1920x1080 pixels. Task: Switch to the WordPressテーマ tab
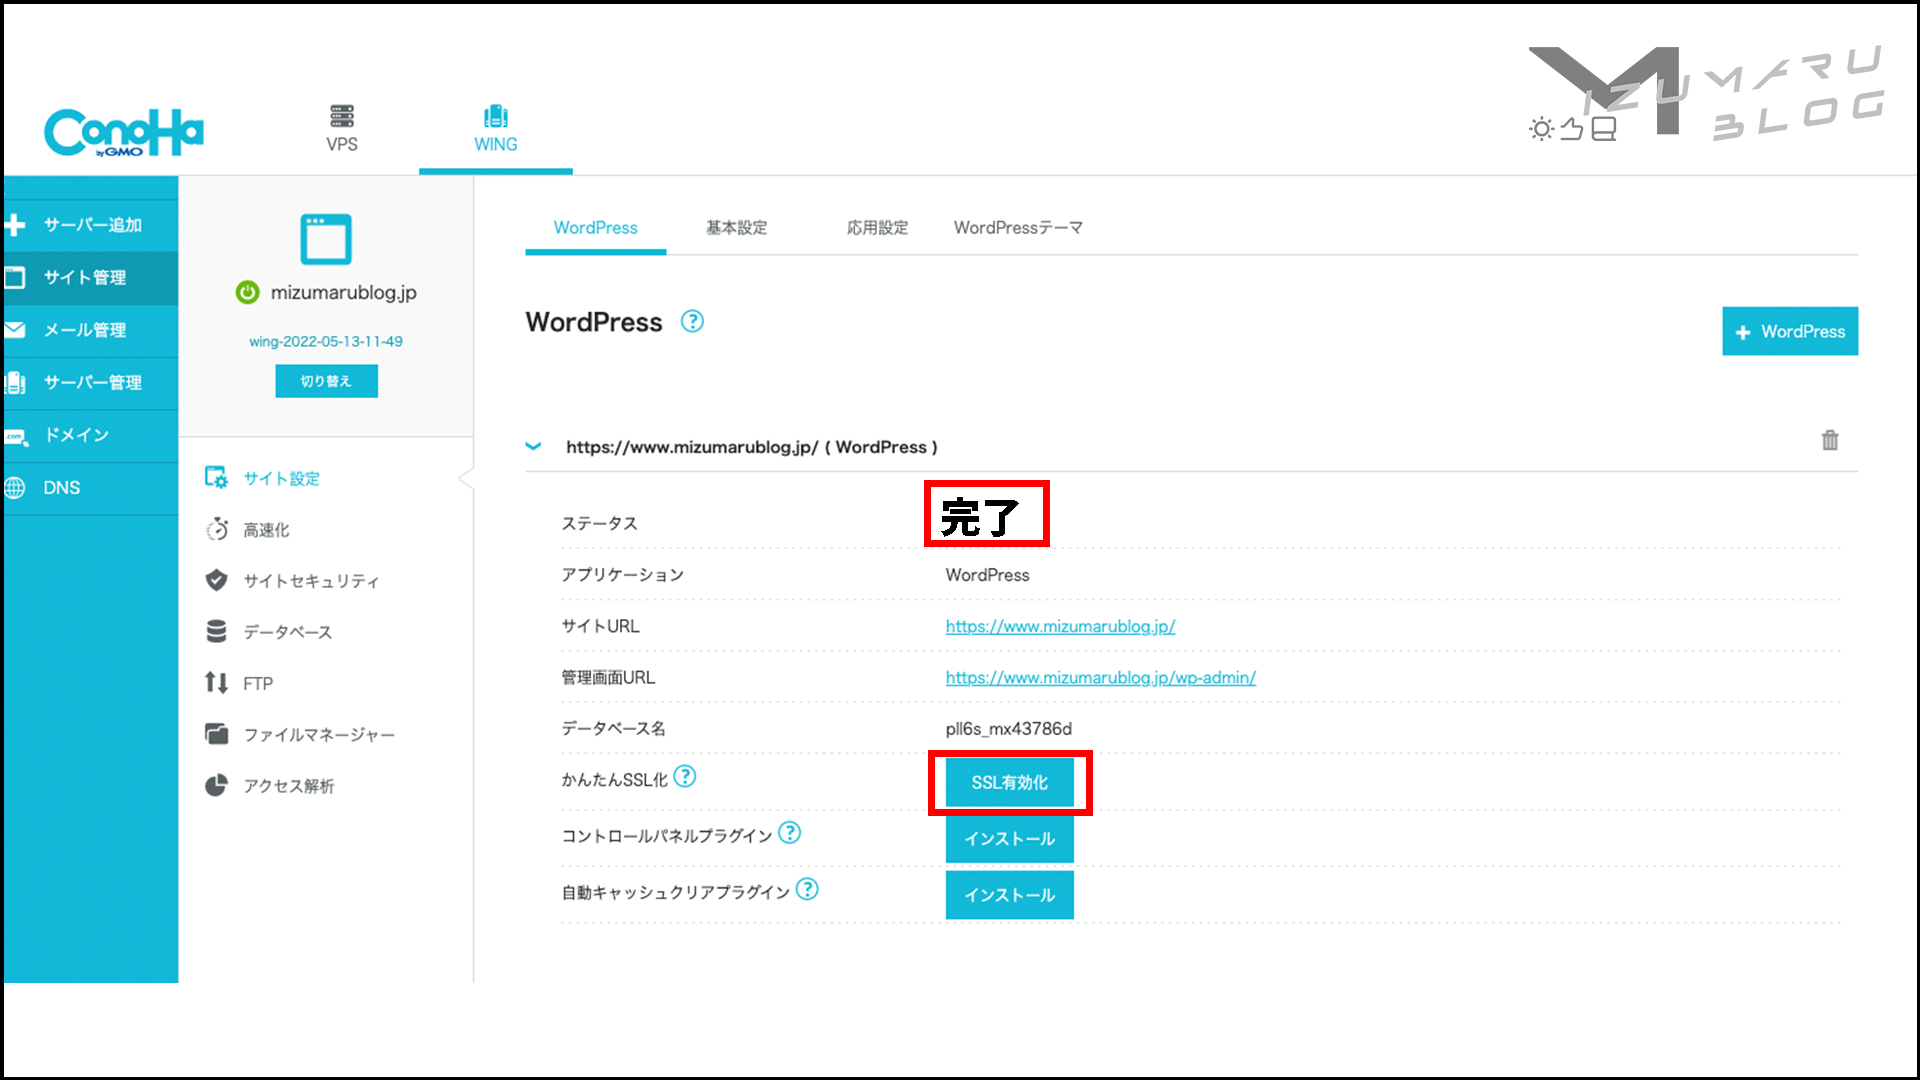point(1018,228)
